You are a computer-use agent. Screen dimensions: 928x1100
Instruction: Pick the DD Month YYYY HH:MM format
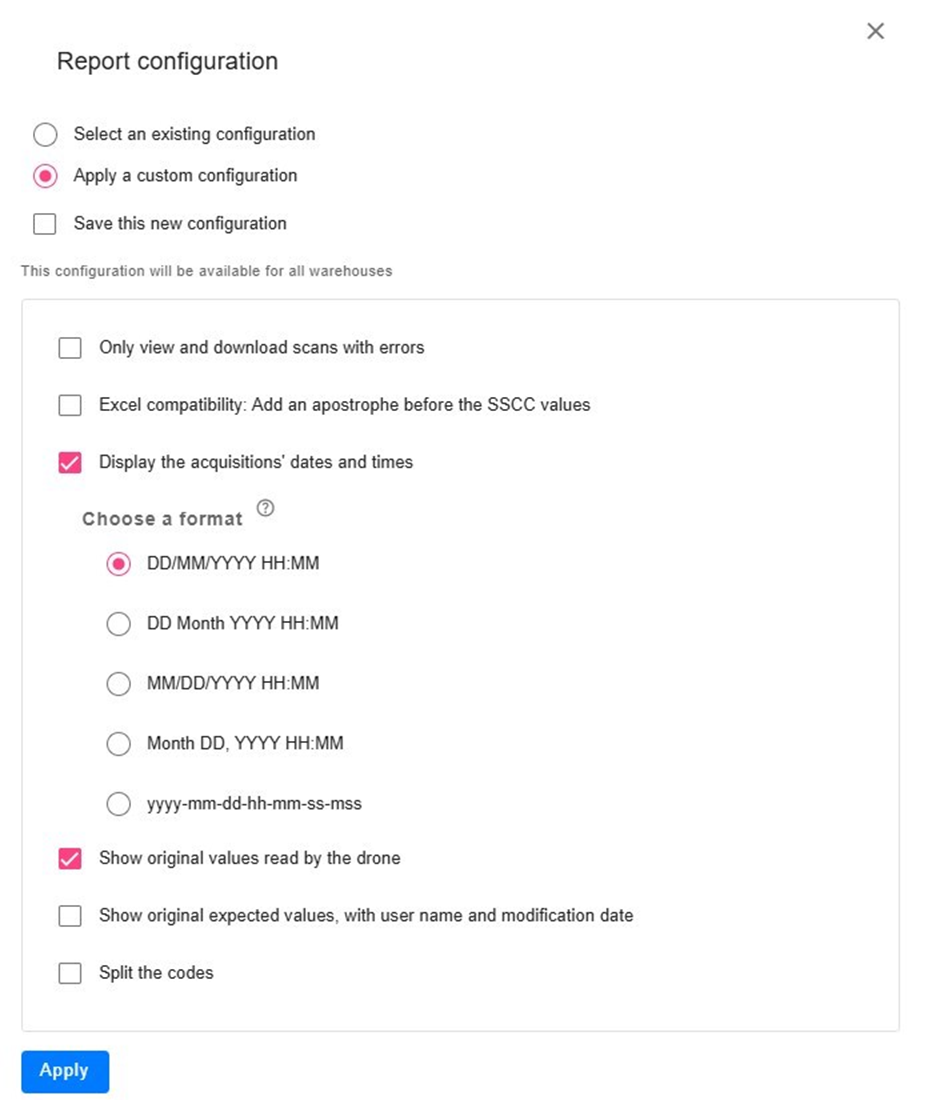point(119,624)
